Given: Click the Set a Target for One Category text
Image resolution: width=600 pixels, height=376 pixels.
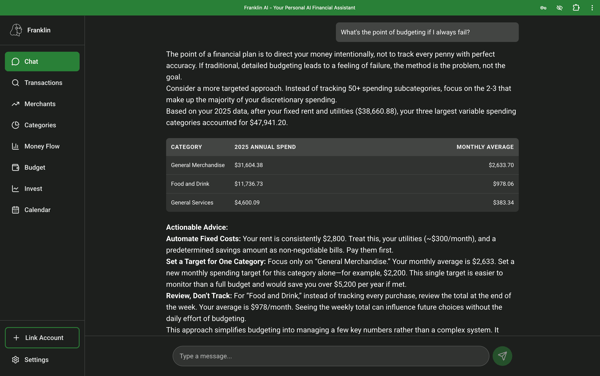Looking at the screenshot, I should 216,262.
